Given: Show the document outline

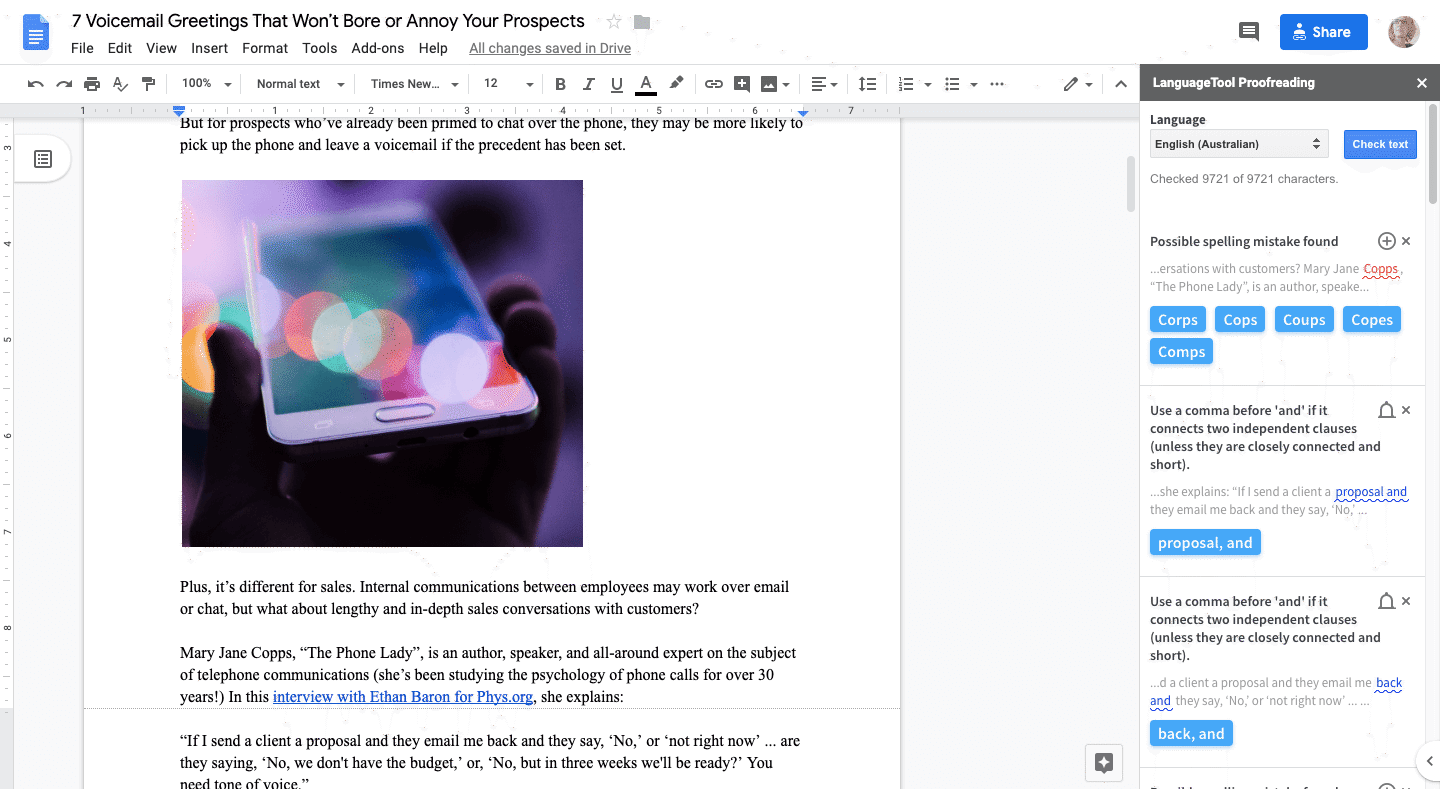Looking at the screenshot, I should point(43,159).
